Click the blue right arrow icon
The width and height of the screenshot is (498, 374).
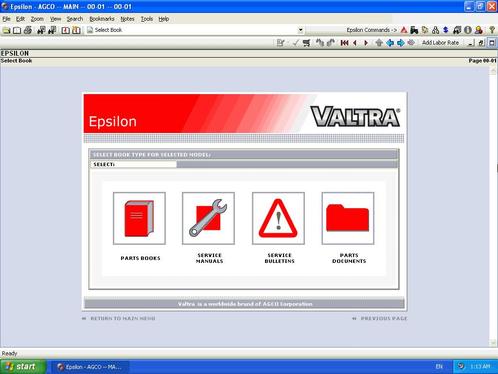[400, 43]
